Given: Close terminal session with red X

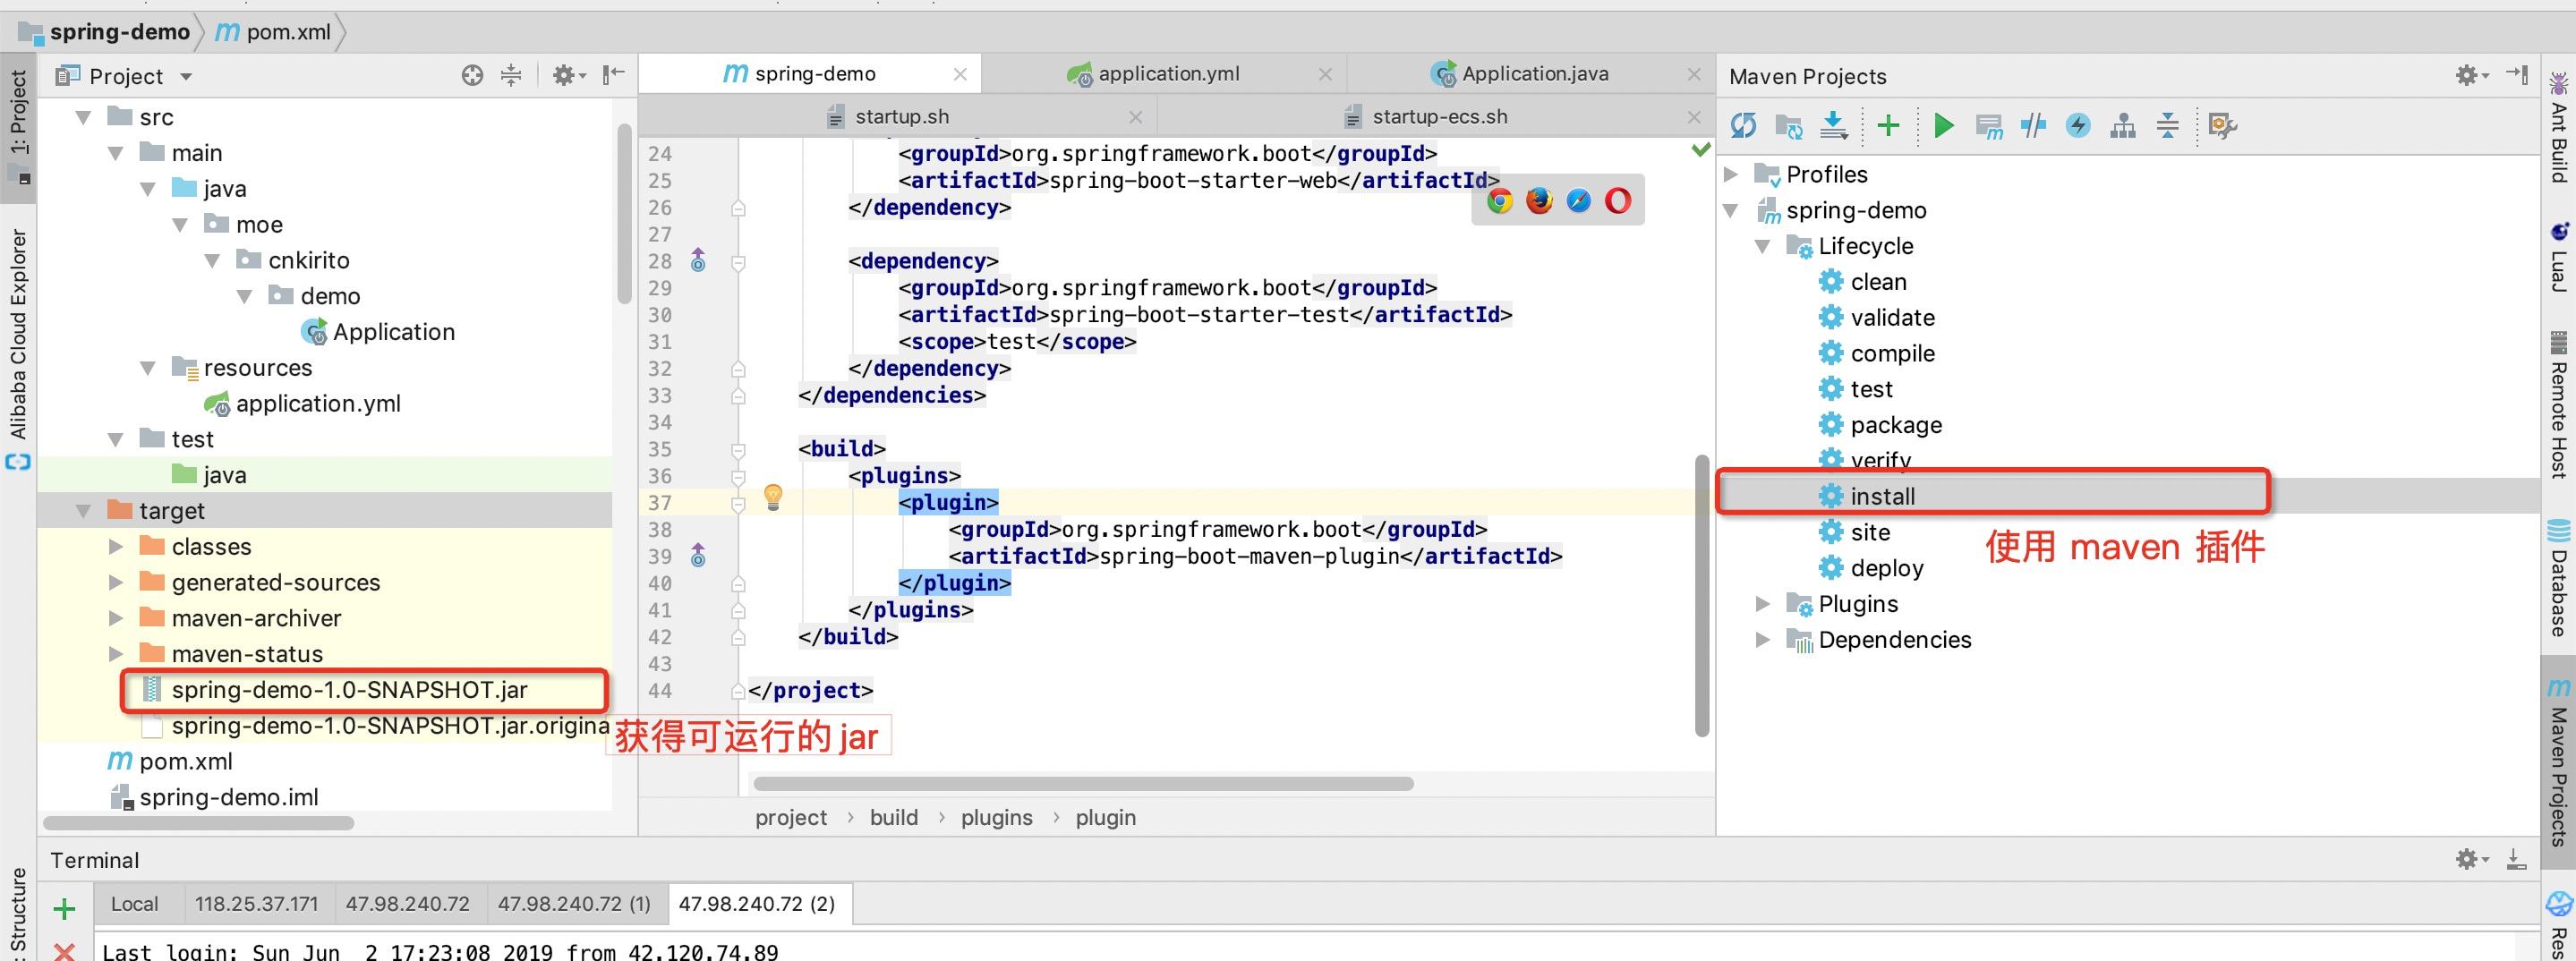Looking at the screenshot, I should [x=65, y=951].
